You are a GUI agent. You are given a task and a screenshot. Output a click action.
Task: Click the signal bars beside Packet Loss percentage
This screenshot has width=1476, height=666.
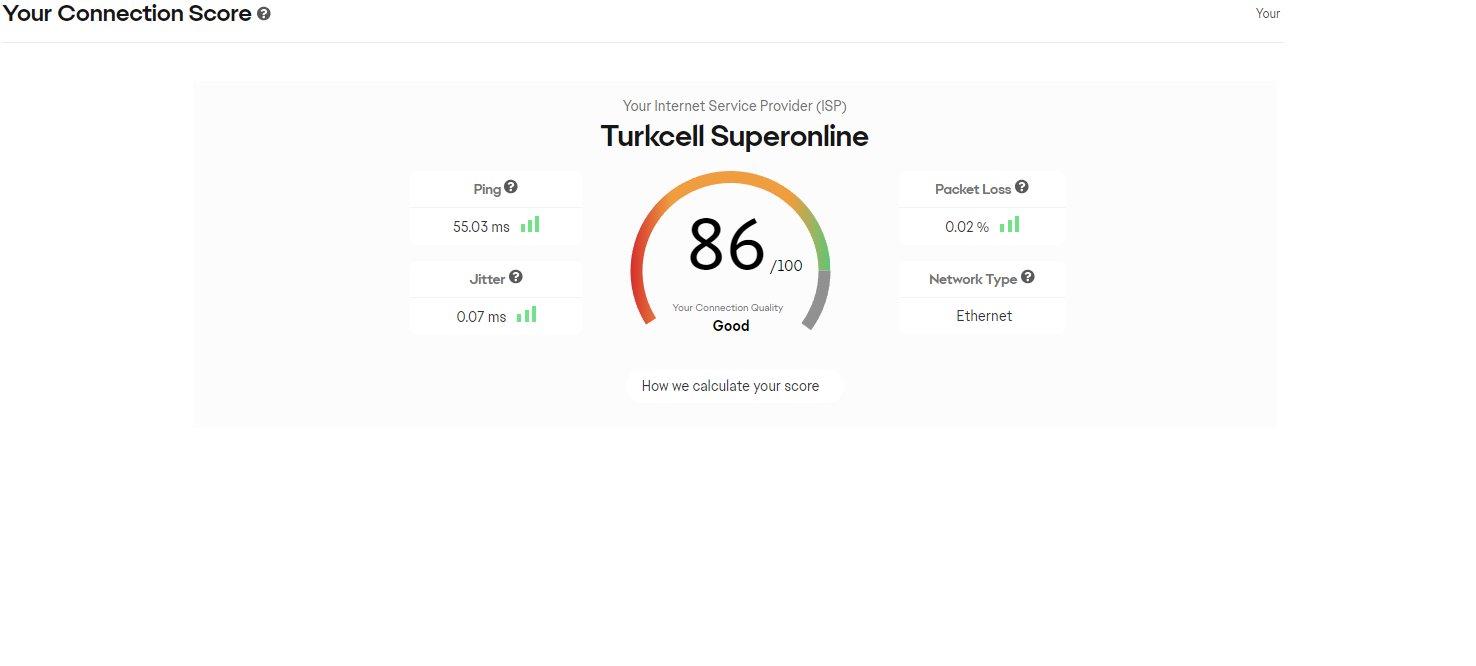pyautogui.click(x=1009, y=225)
